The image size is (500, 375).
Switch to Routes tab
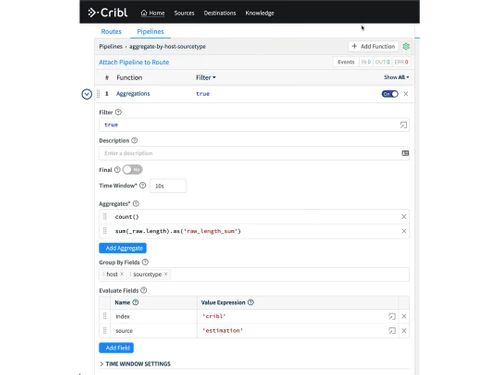pyautogui.click(x=111, y=31)
